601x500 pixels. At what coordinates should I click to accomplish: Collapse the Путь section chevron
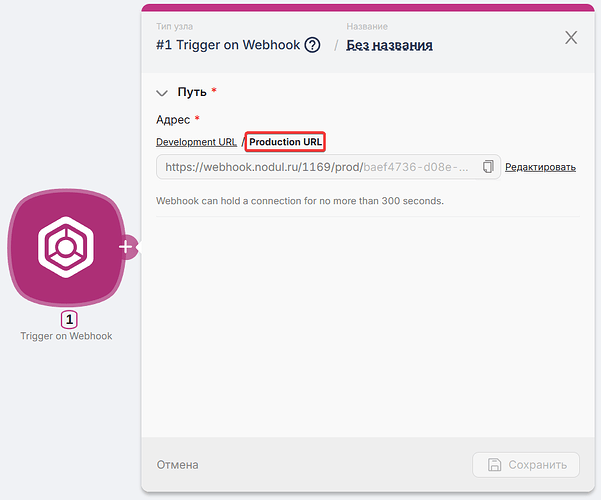tap(162, 92)
